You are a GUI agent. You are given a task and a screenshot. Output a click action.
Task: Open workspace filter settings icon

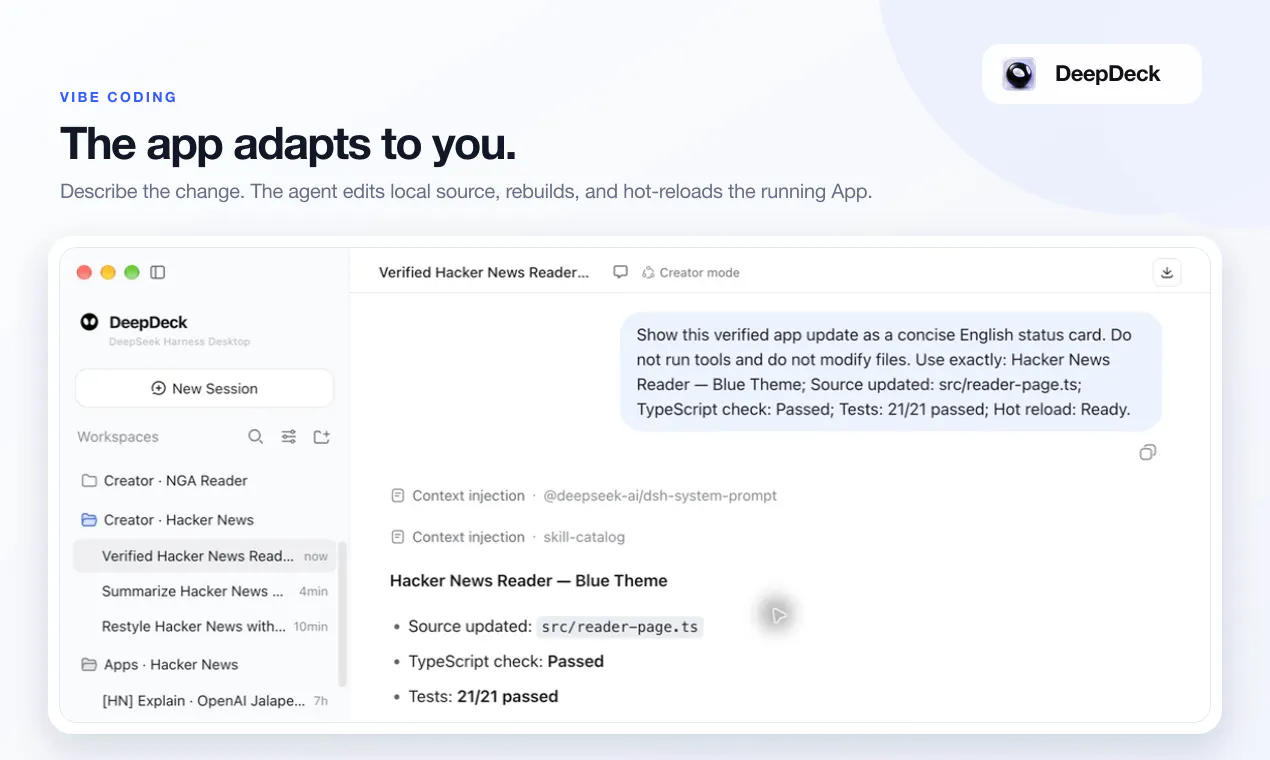(x=289, y=437)
